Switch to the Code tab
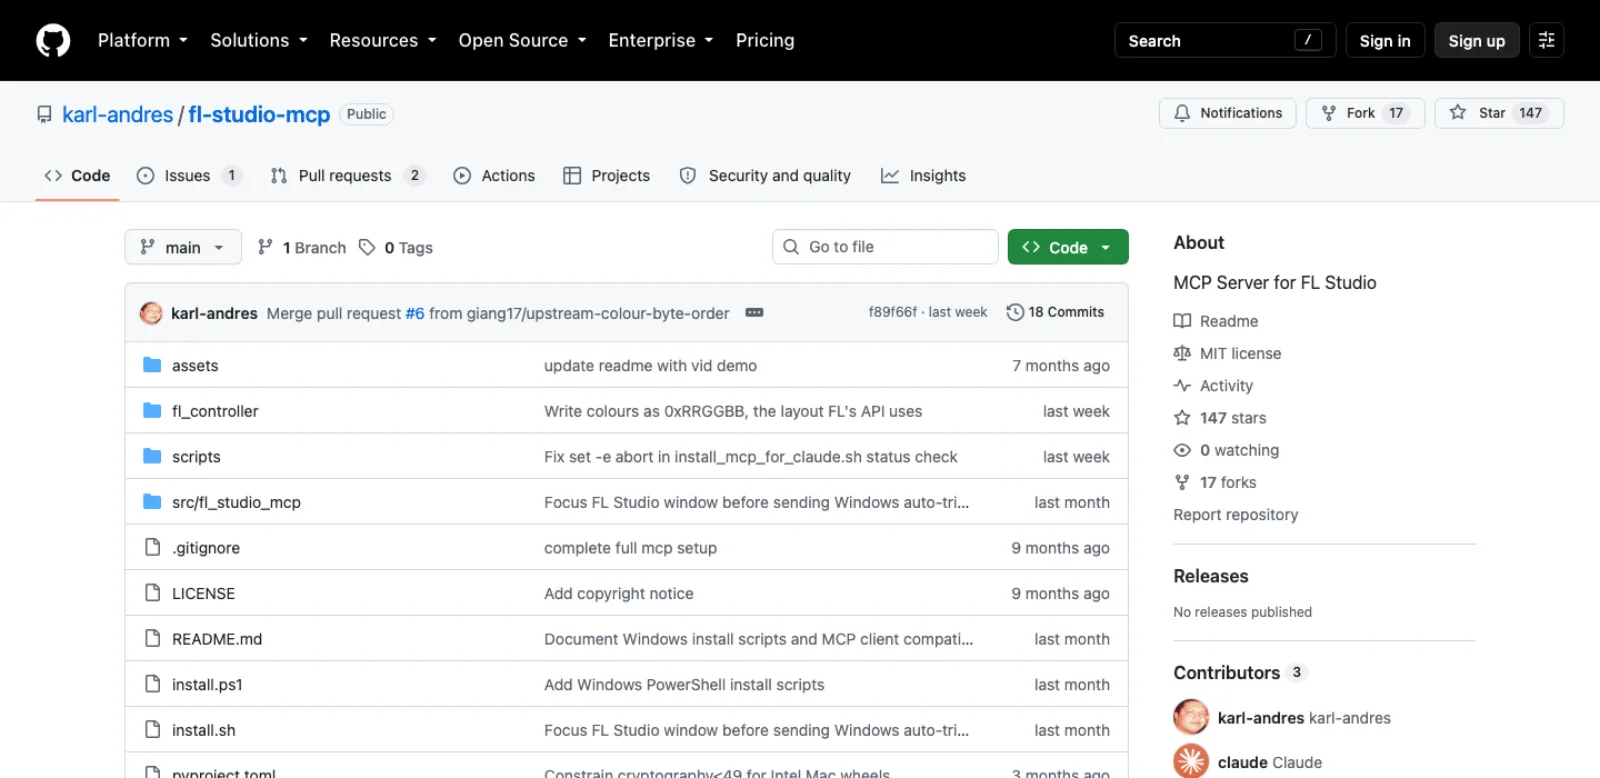The width and height of the screenshot is (1600, 778). pos(77,176)
